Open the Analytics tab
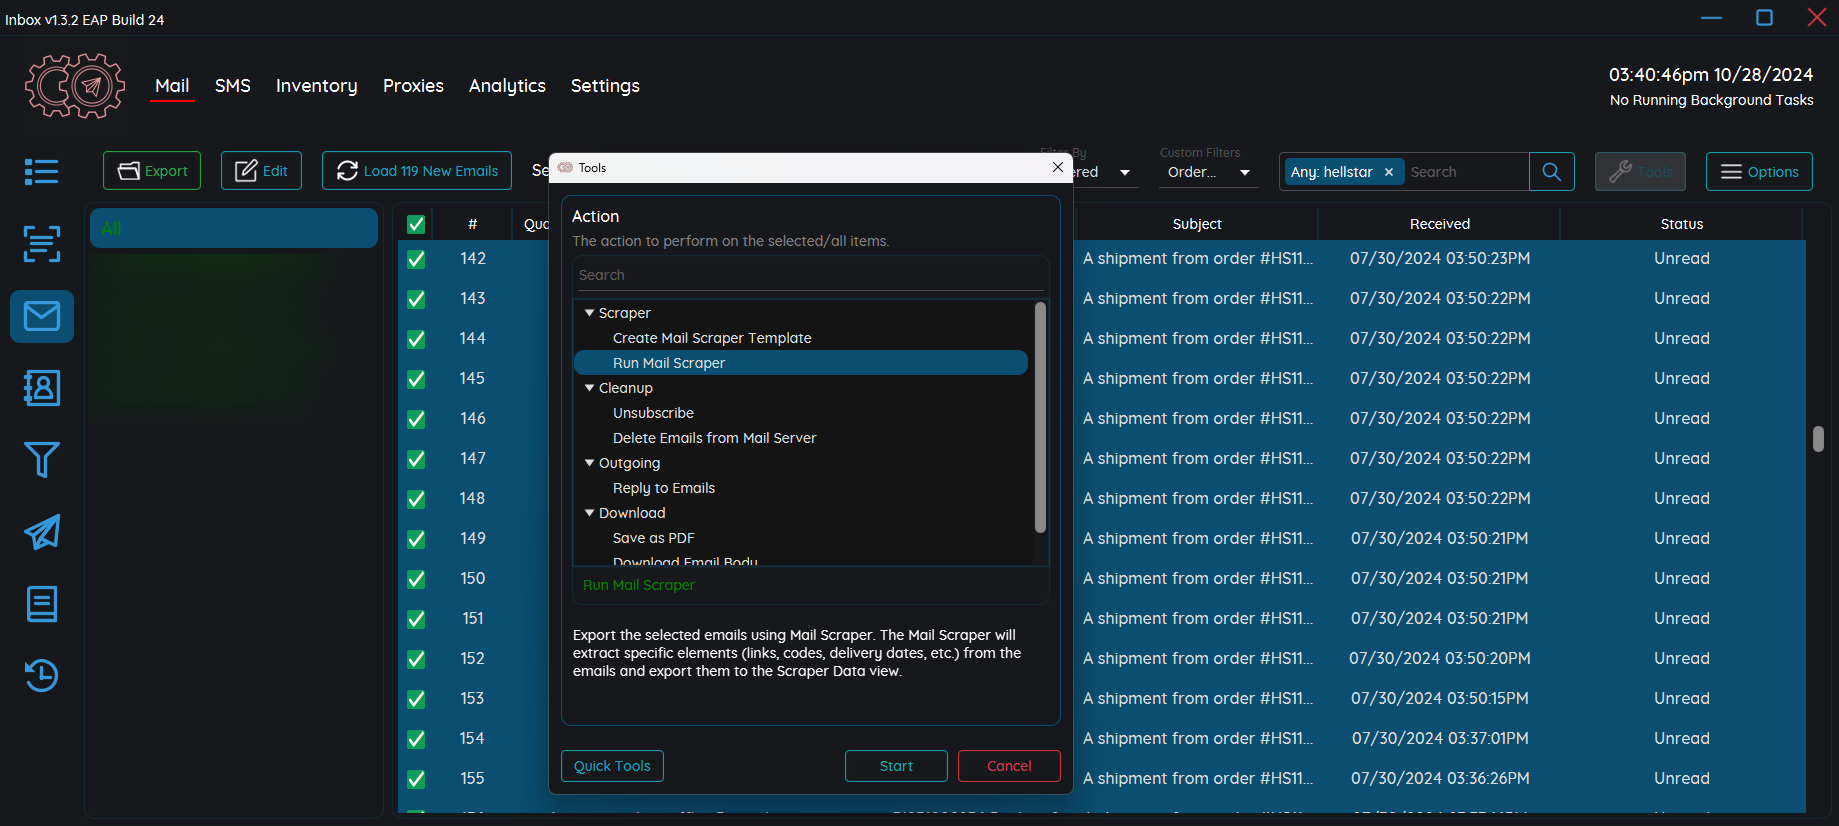 pos(507,86)
